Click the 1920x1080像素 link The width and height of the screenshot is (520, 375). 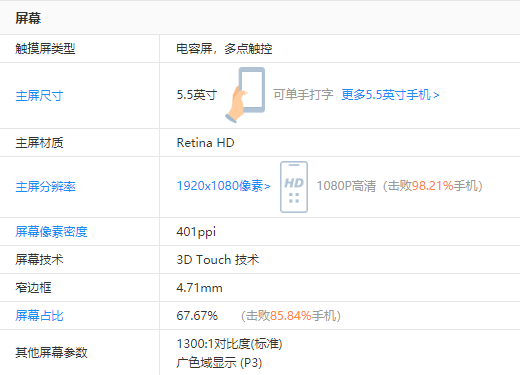click(223, 186)
